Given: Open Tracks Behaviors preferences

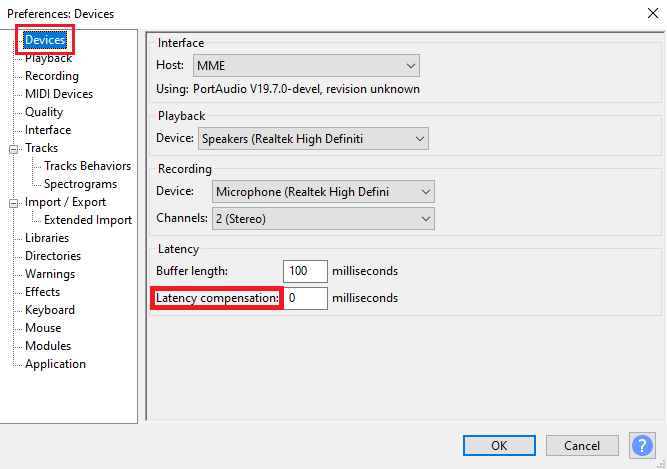Looking at the screenshot, I should point(87,166).
